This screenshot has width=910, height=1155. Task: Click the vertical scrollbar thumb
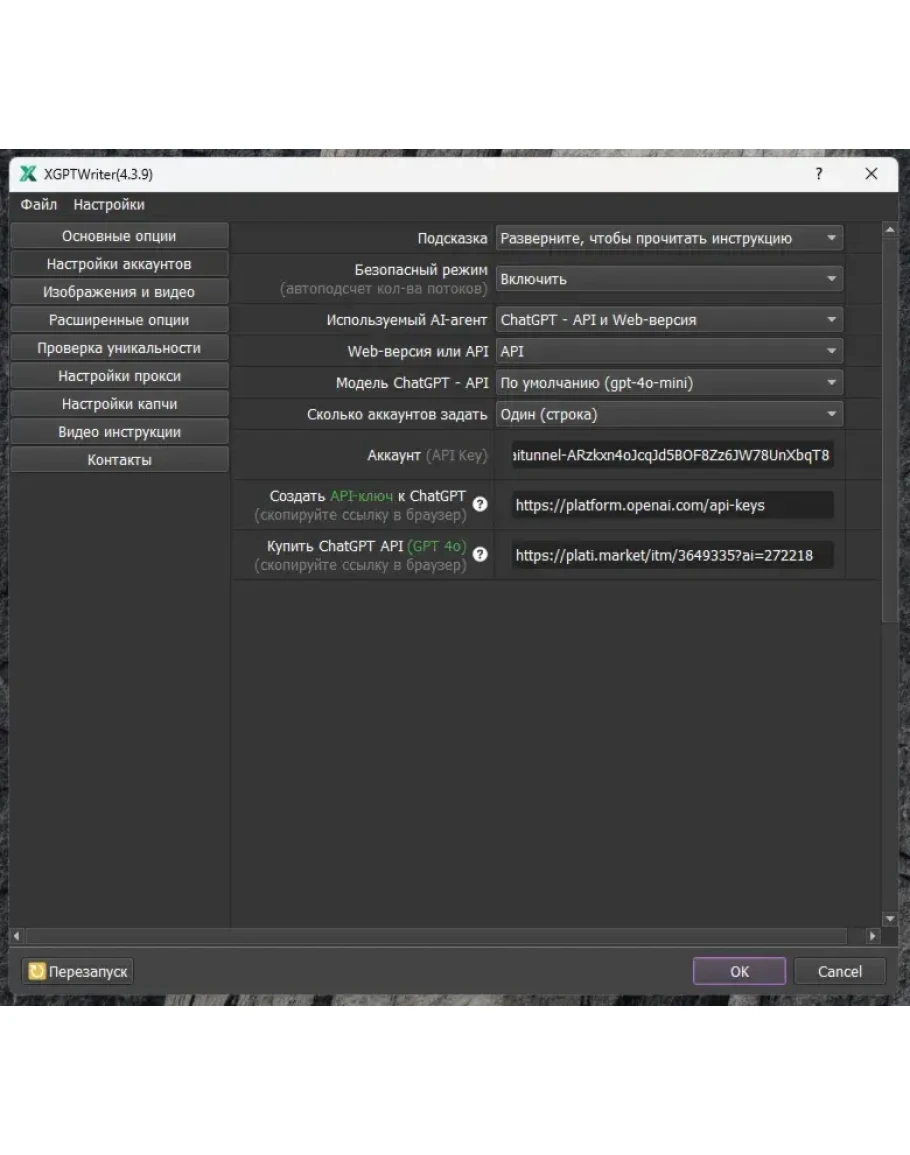point(889,430)
